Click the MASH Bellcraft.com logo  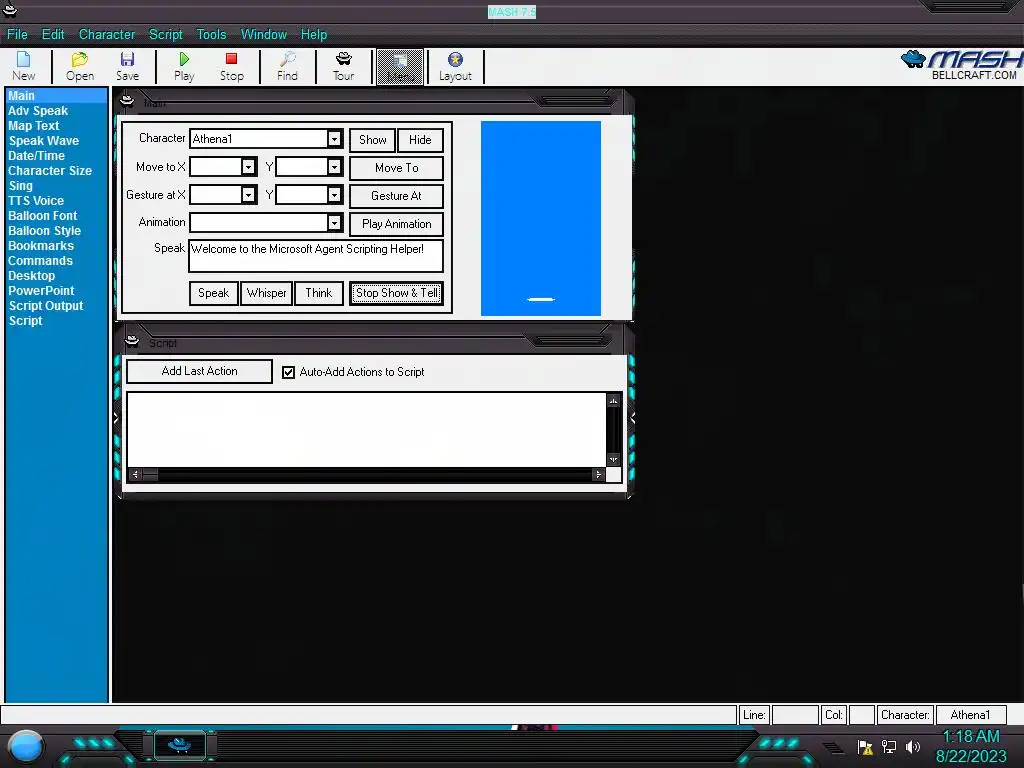pos(961,65)
